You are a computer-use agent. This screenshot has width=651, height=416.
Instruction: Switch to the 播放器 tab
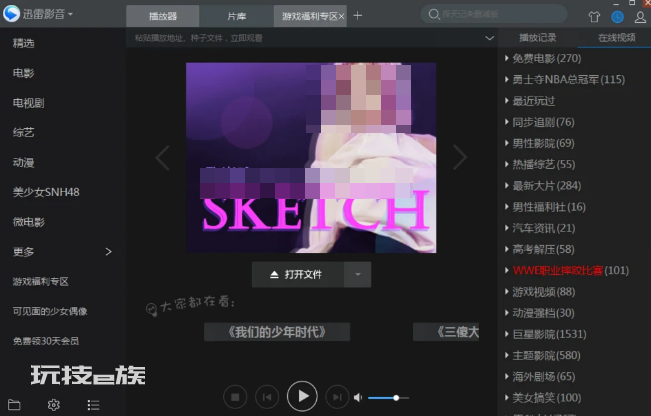click(x=163, y=16)
